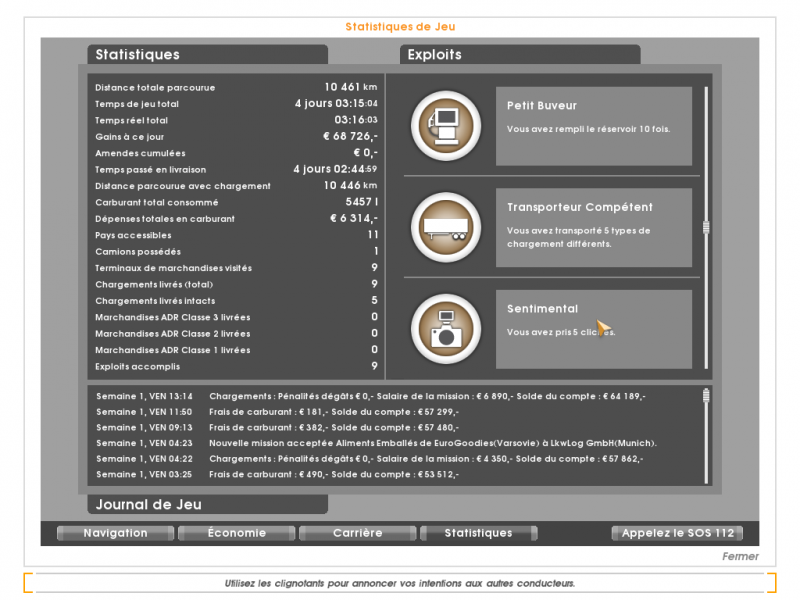Click the Camions possédés row
The height and width of the screenshot is (600, 800).
[x=236, y=252]
